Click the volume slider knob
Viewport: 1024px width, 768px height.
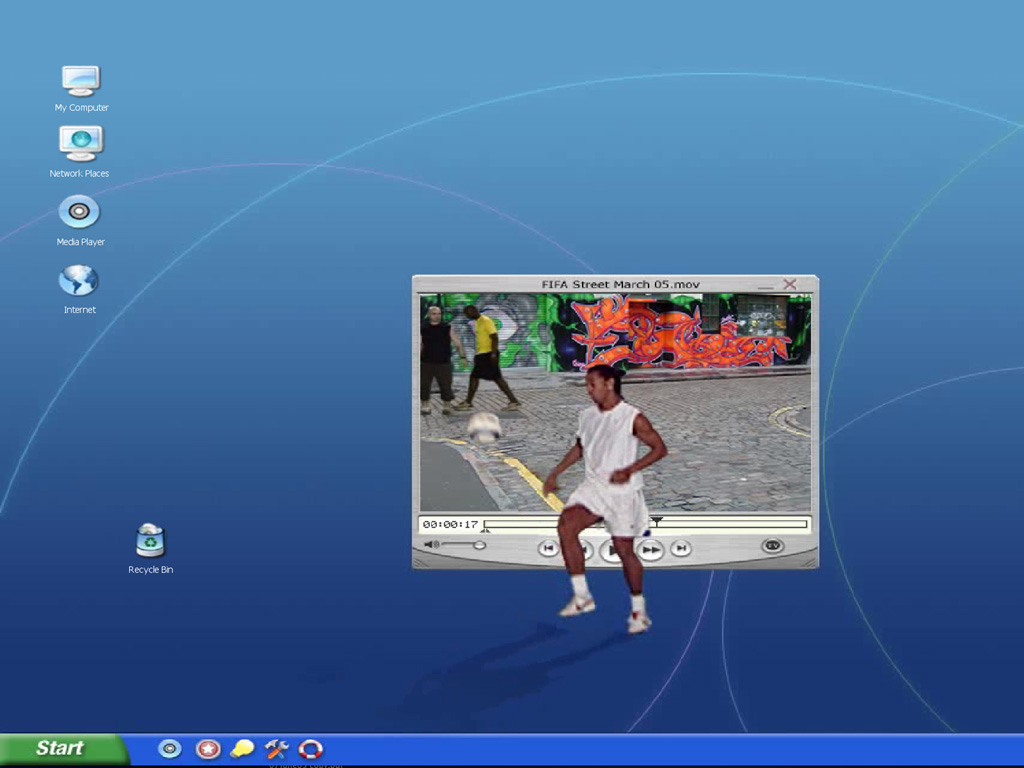pos(480,545)
